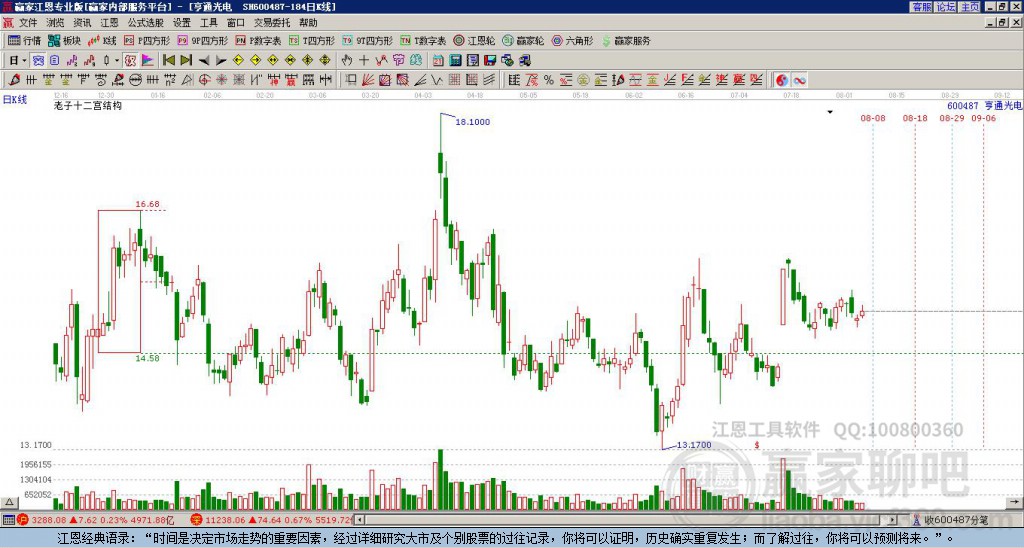The image size is (1024, 548).
Task: Open the candlestick style dropdown arrow
Action: tap(116, 60)
